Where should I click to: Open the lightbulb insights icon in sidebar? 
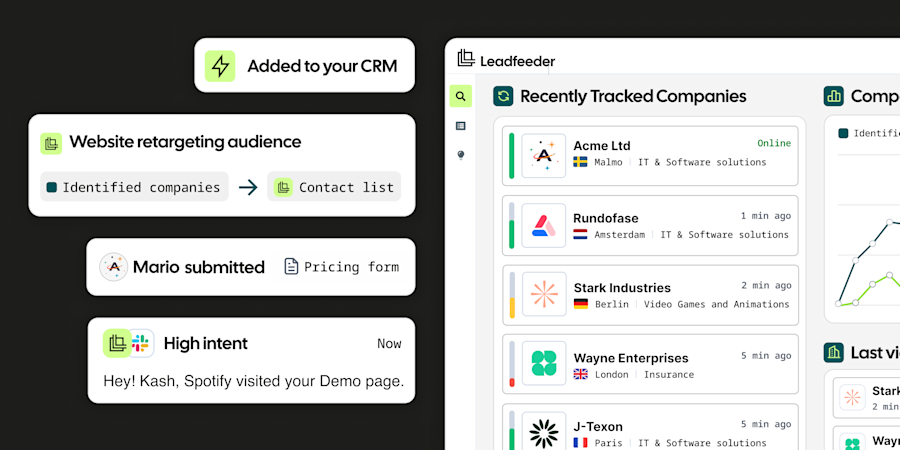coord(460,155)
